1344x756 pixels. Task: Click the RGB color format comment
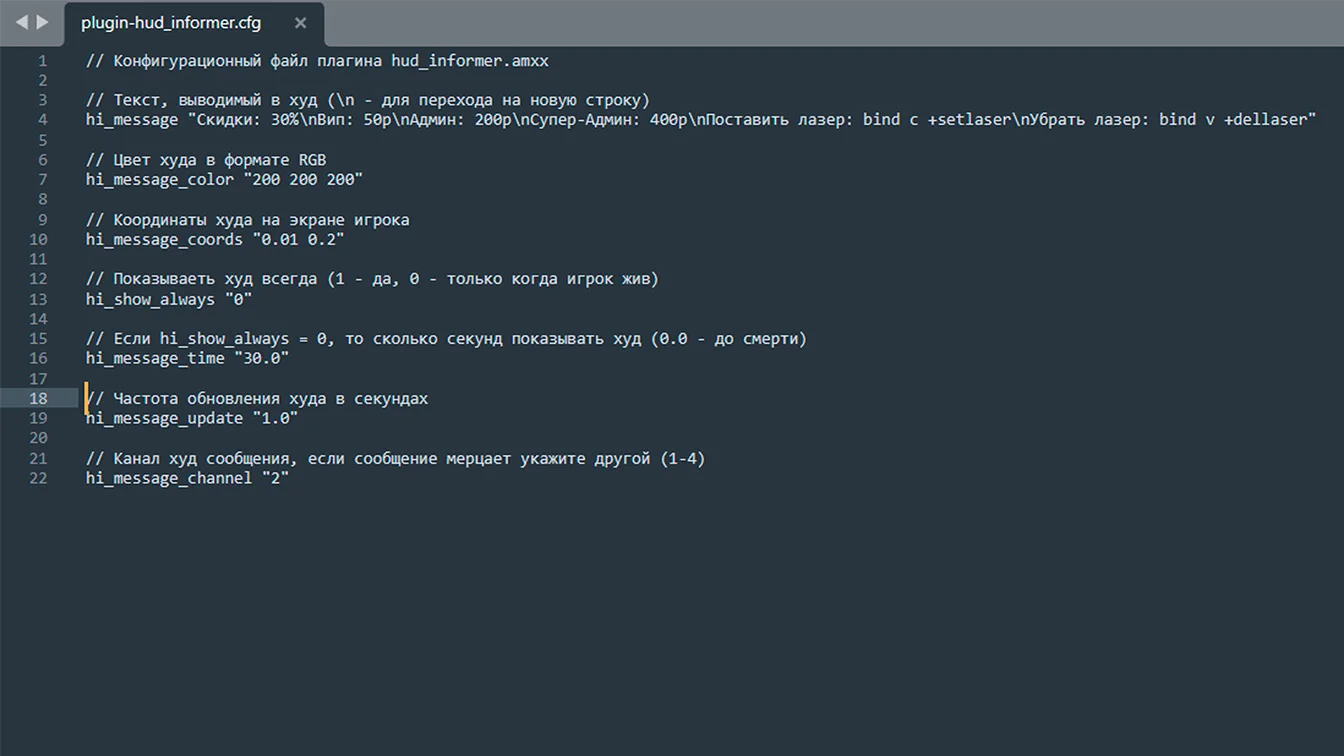tap(206, 160)
